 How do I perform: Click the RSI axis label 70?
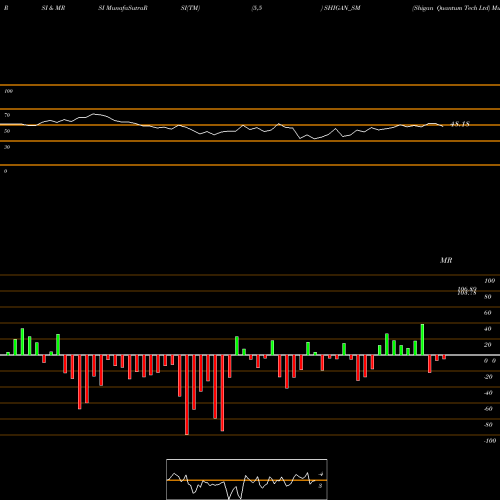(7, 115)
